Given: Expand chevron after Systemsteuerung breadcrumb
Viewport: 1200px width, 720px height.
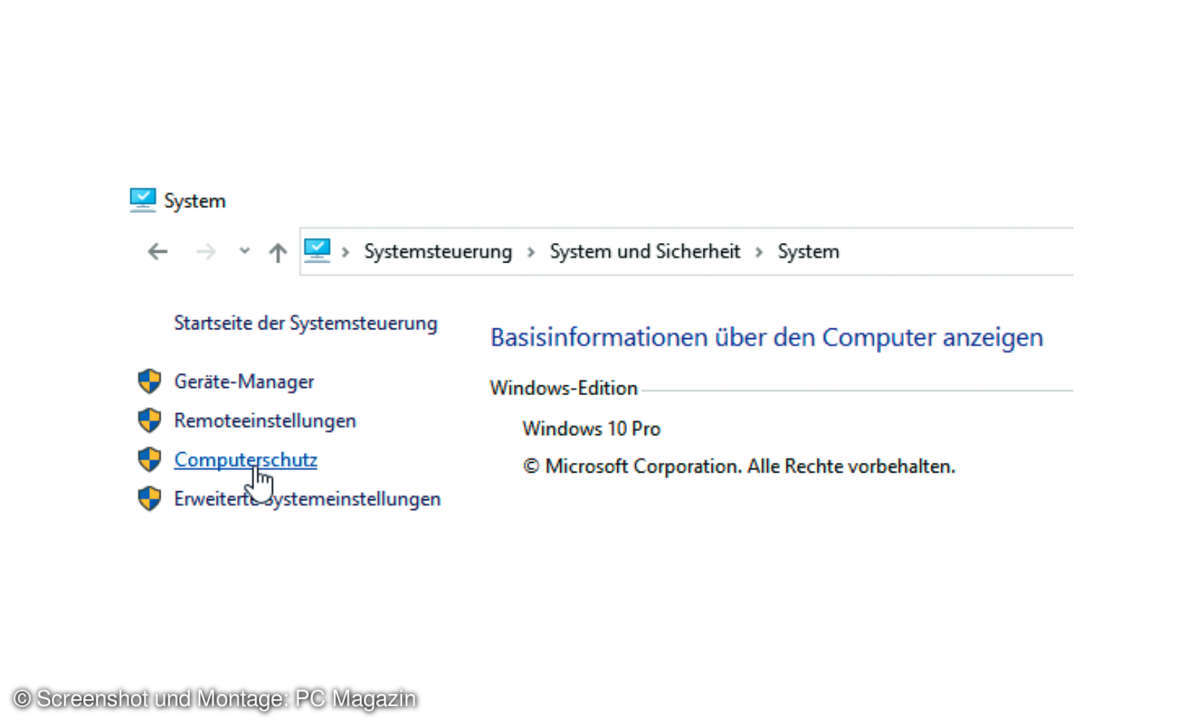Looking at the screenshot, I should click(x=532, y=252).
